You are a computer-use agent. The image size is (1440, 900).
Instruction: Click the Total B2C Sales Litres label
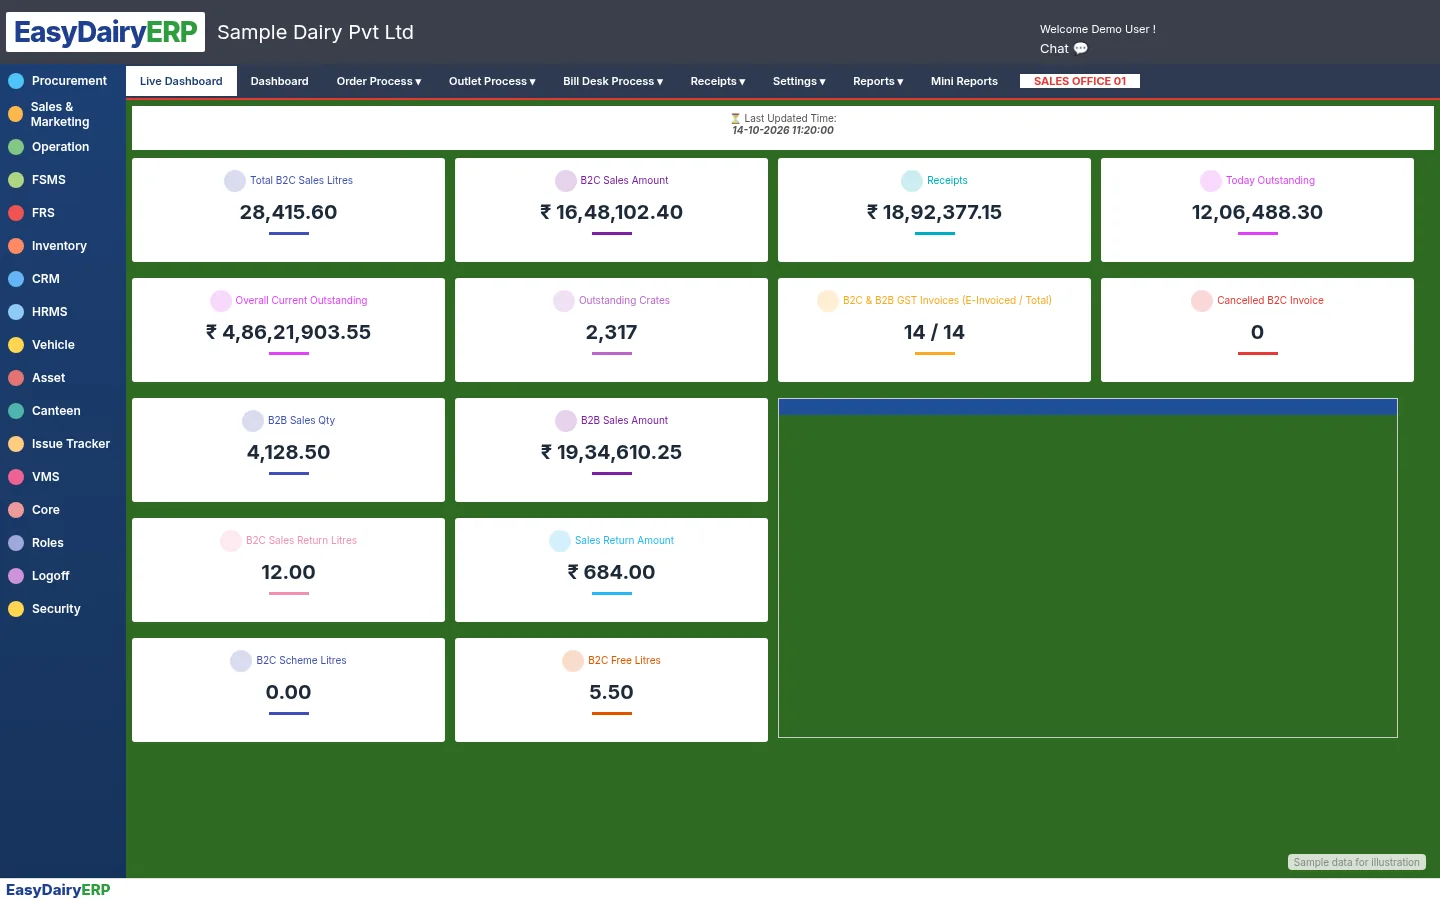tap(301, 181)
